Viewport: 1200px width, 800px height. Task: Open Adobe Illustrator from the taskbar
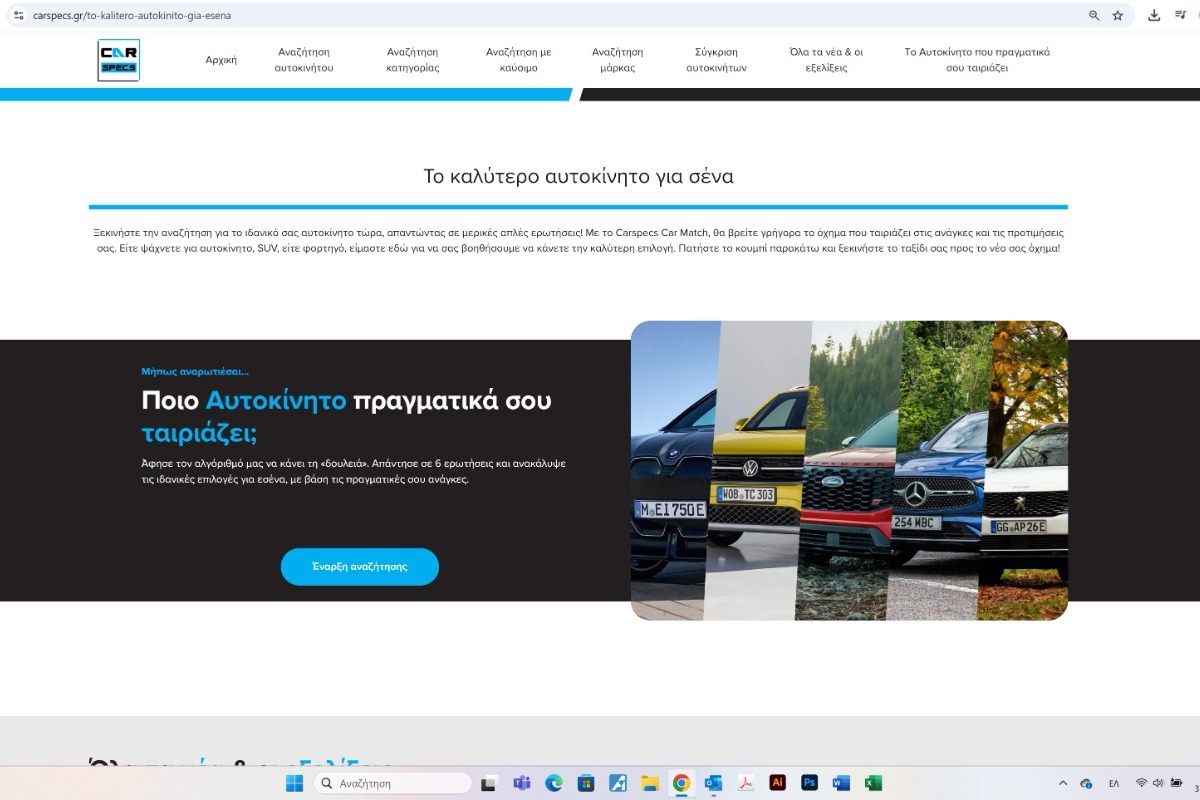[777, 783]
